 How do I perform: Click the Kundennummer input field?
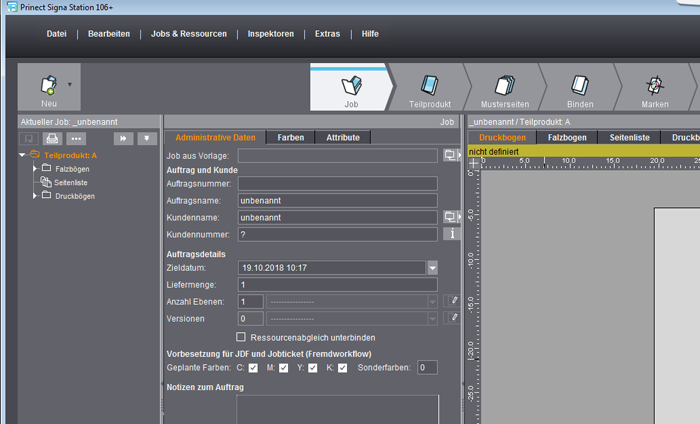tap(338, 234)
